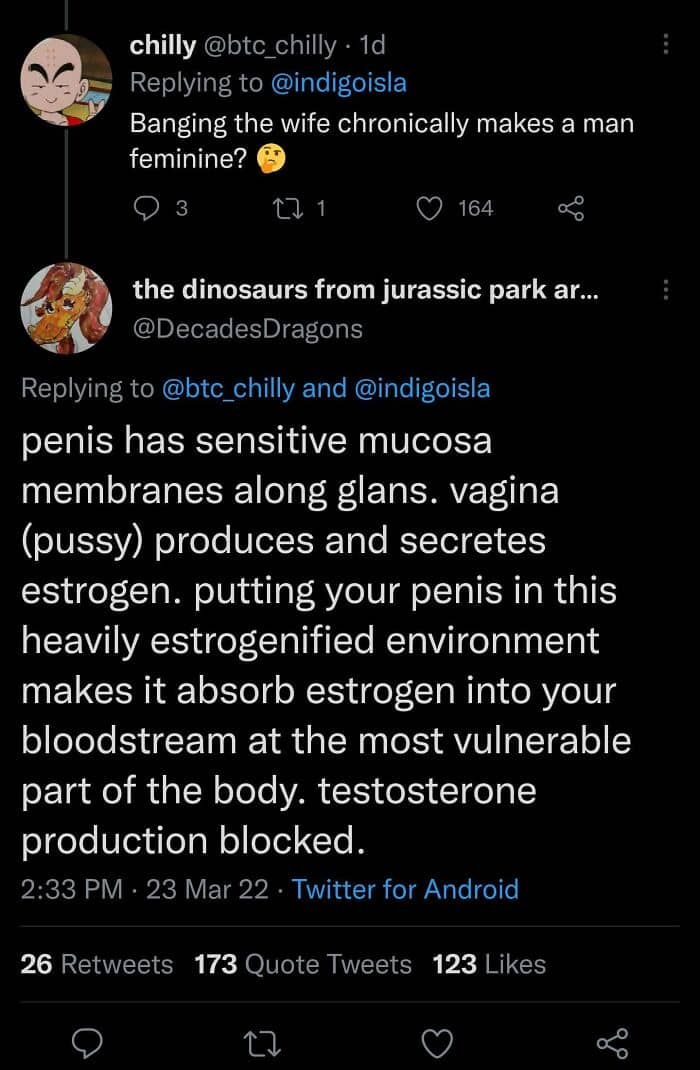Like chilly's tweet with 164 likes

[x=430, y=208]
